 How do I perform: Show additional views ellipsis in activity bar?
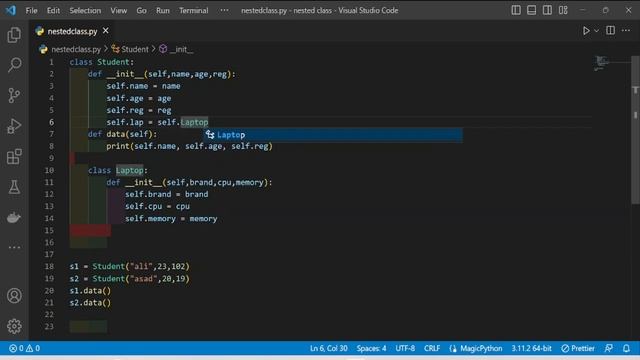pos(14,247)
